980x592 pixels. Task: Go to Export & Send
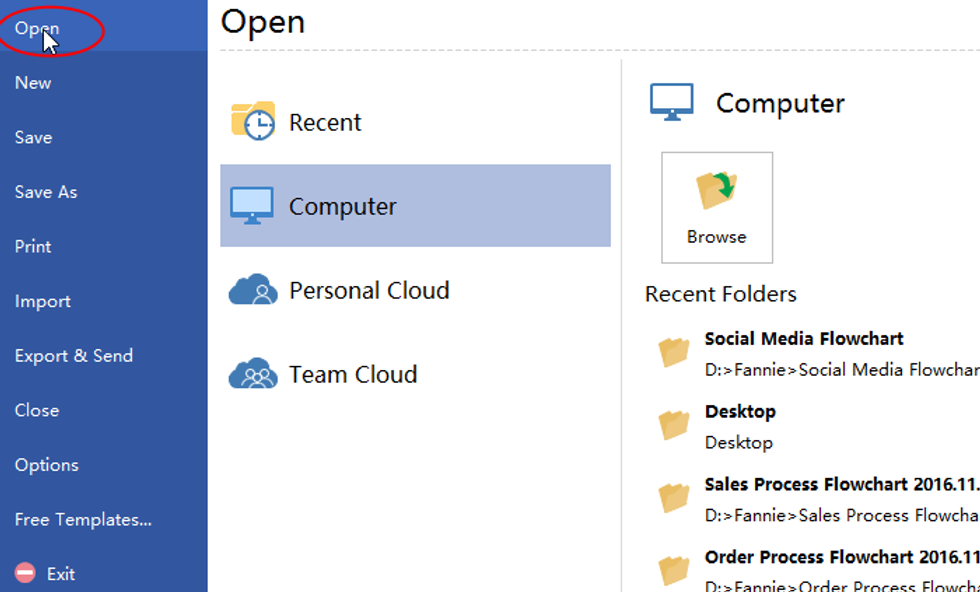pyautogui.click(x=74, y=356)
